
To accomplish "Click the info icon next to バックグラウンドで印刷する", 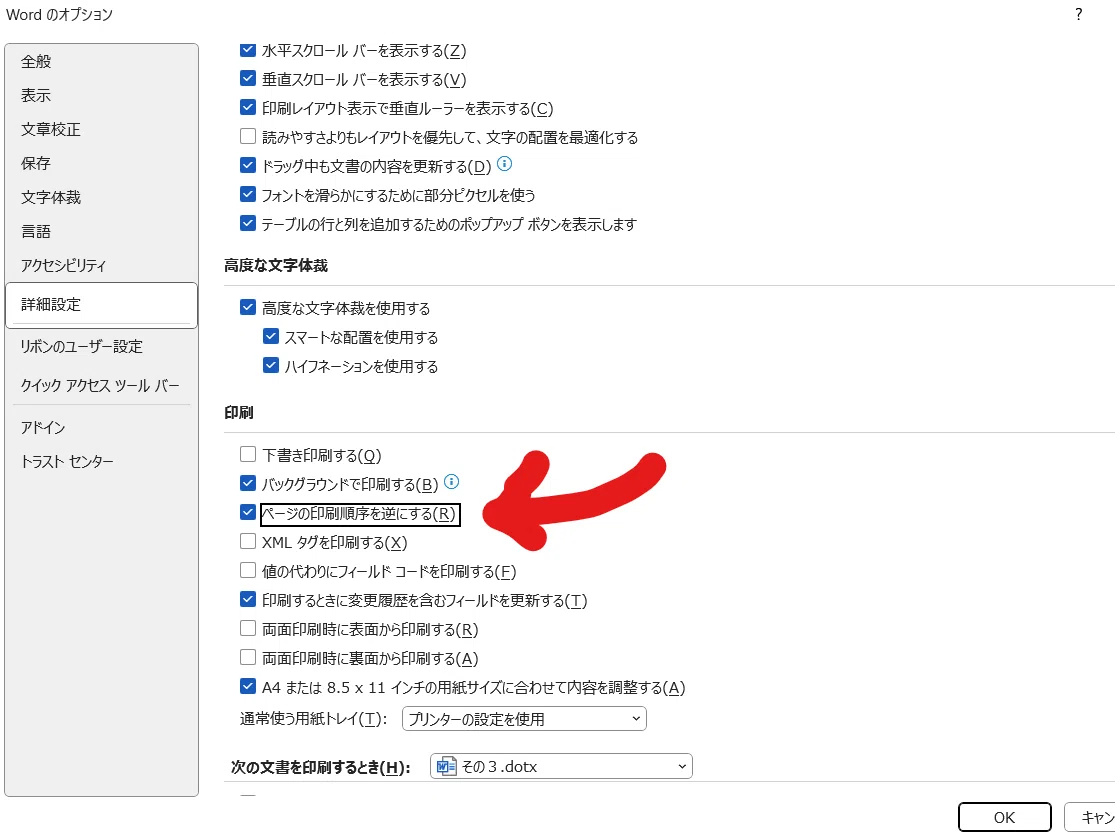I will [x=452, y=482].
